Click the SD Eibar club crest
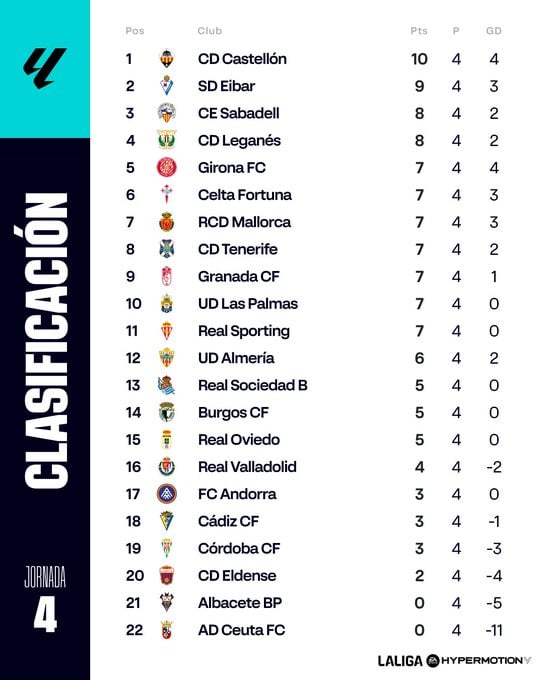This screenshot has width=544, height=680. [x=167, y=86]
